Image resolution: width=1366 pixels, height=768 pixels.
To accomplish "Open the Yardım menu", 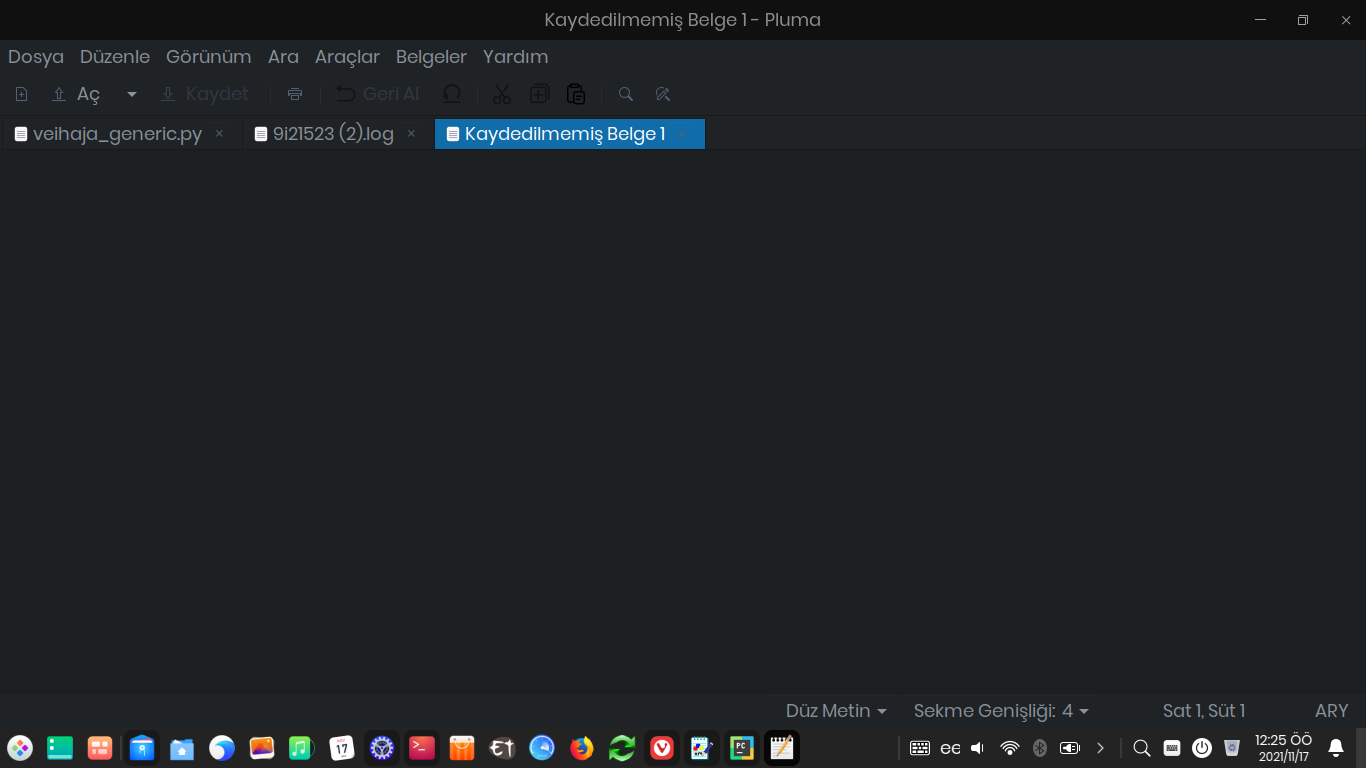I will [x=515, y=57].
